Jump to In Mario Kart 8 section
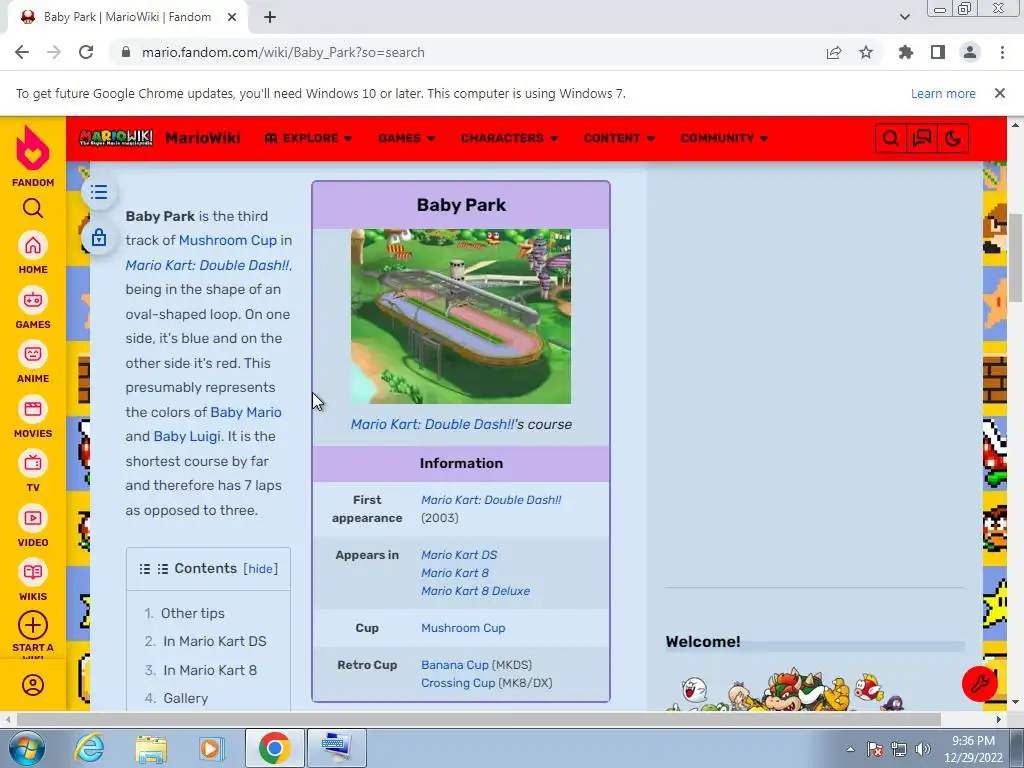This screenshot has height=768, width=1024. tap(210, 670)
